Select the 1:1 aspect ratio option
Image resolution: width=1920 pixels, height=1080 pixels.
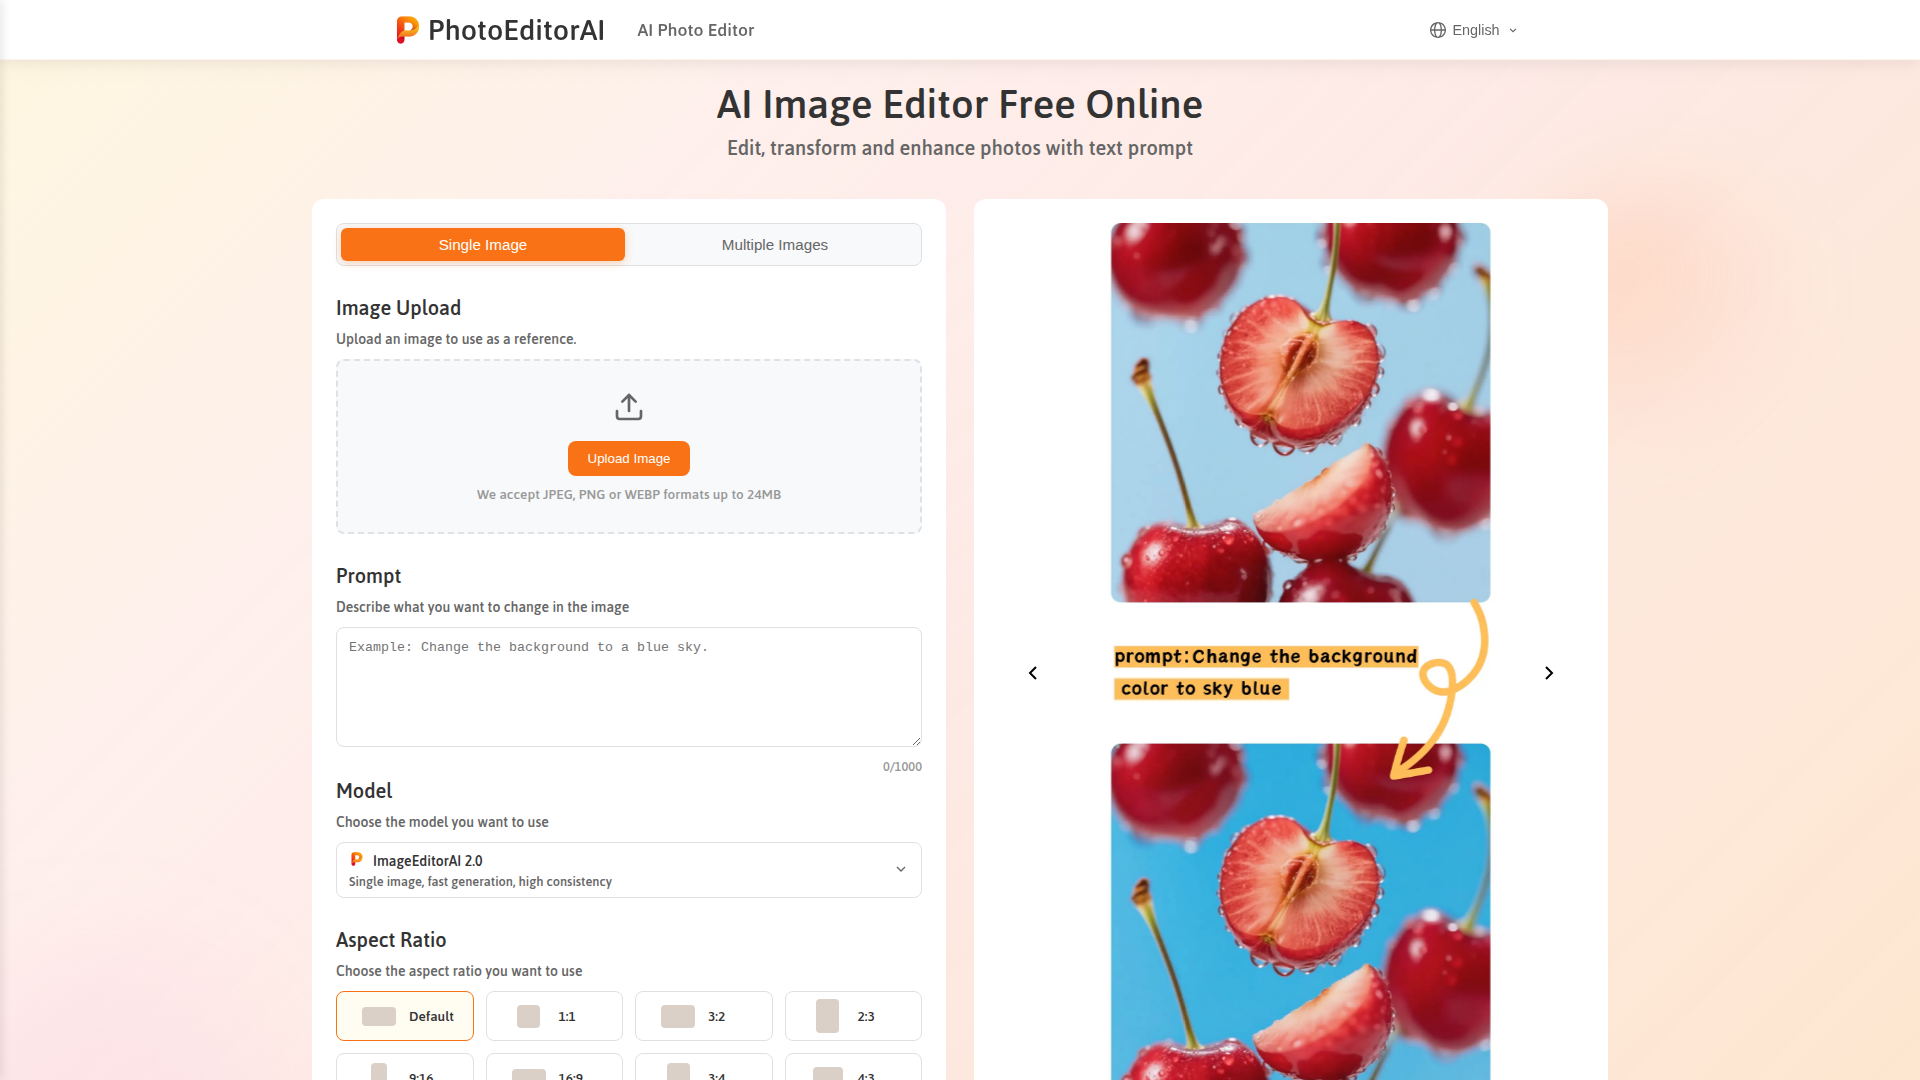(x=554, y=1016)
